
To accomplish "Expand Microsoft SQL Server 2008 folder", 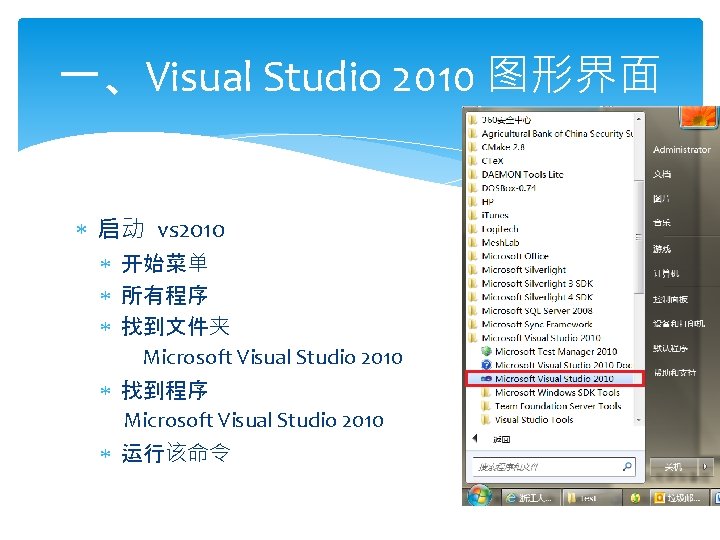I will 530,310.
